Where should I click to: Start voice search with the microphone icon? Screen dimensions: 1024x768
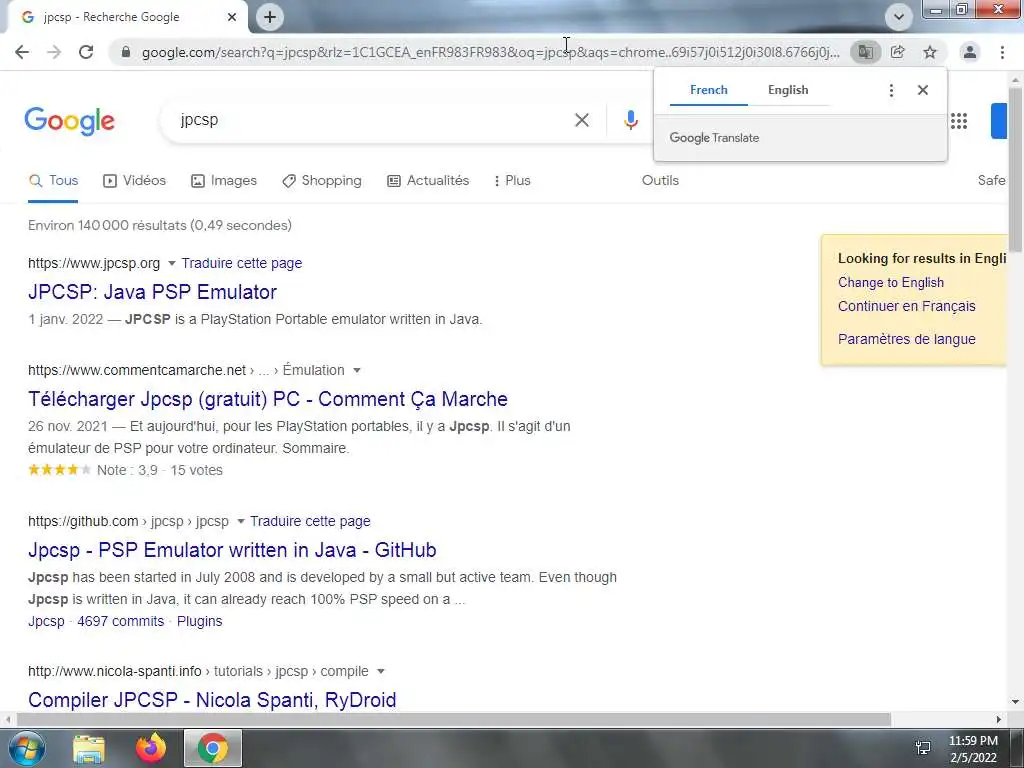630,120
